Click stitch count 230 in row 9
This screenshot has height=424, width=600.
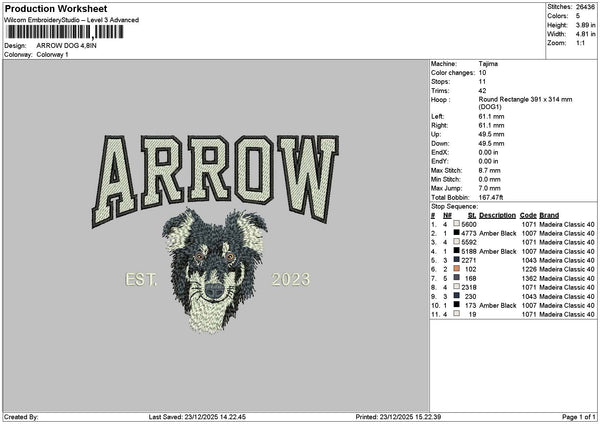click(x=470, y=297)
